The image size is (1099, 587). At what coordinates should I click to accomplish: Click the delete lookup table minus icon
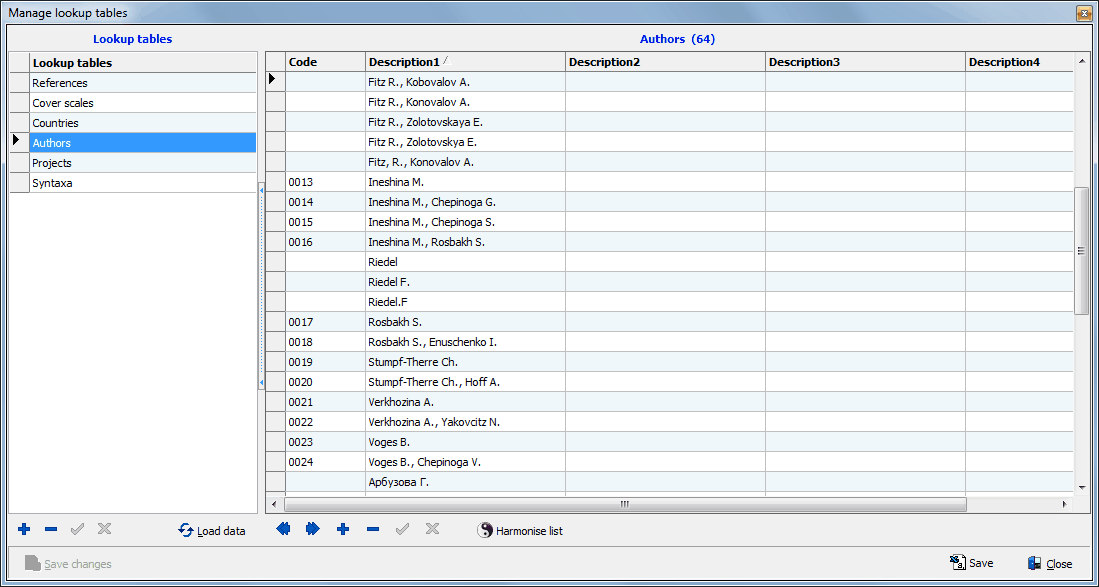[x=51, y=530]
